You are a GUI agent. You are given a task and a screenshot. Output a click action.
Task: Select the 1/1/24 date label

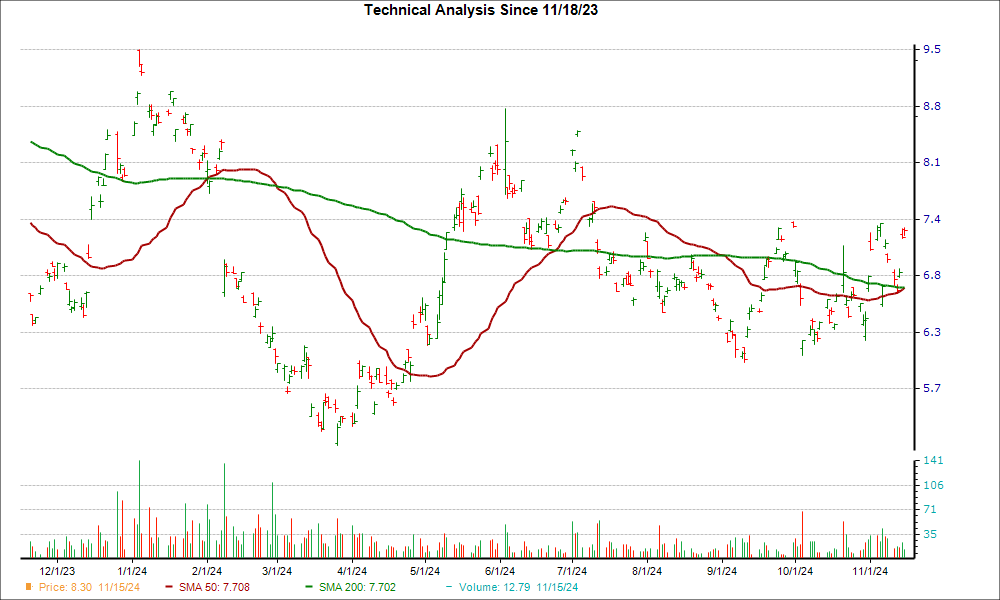(x=131, y=571)
